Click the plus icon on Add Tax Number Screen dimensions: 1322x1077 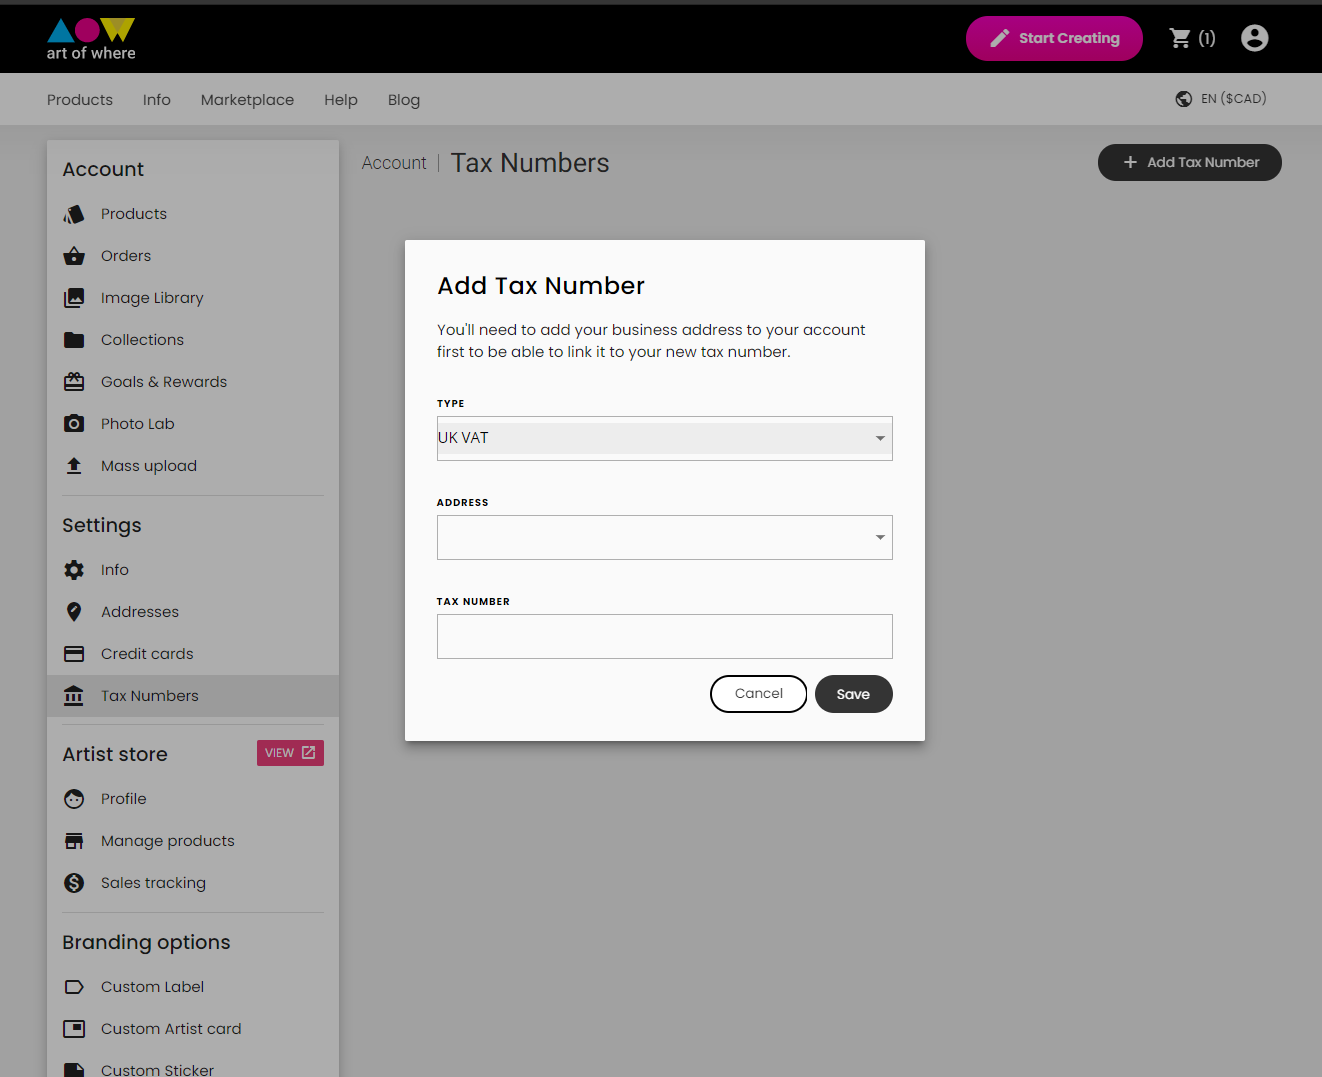pyautogui.click(x=1130, y=162)
